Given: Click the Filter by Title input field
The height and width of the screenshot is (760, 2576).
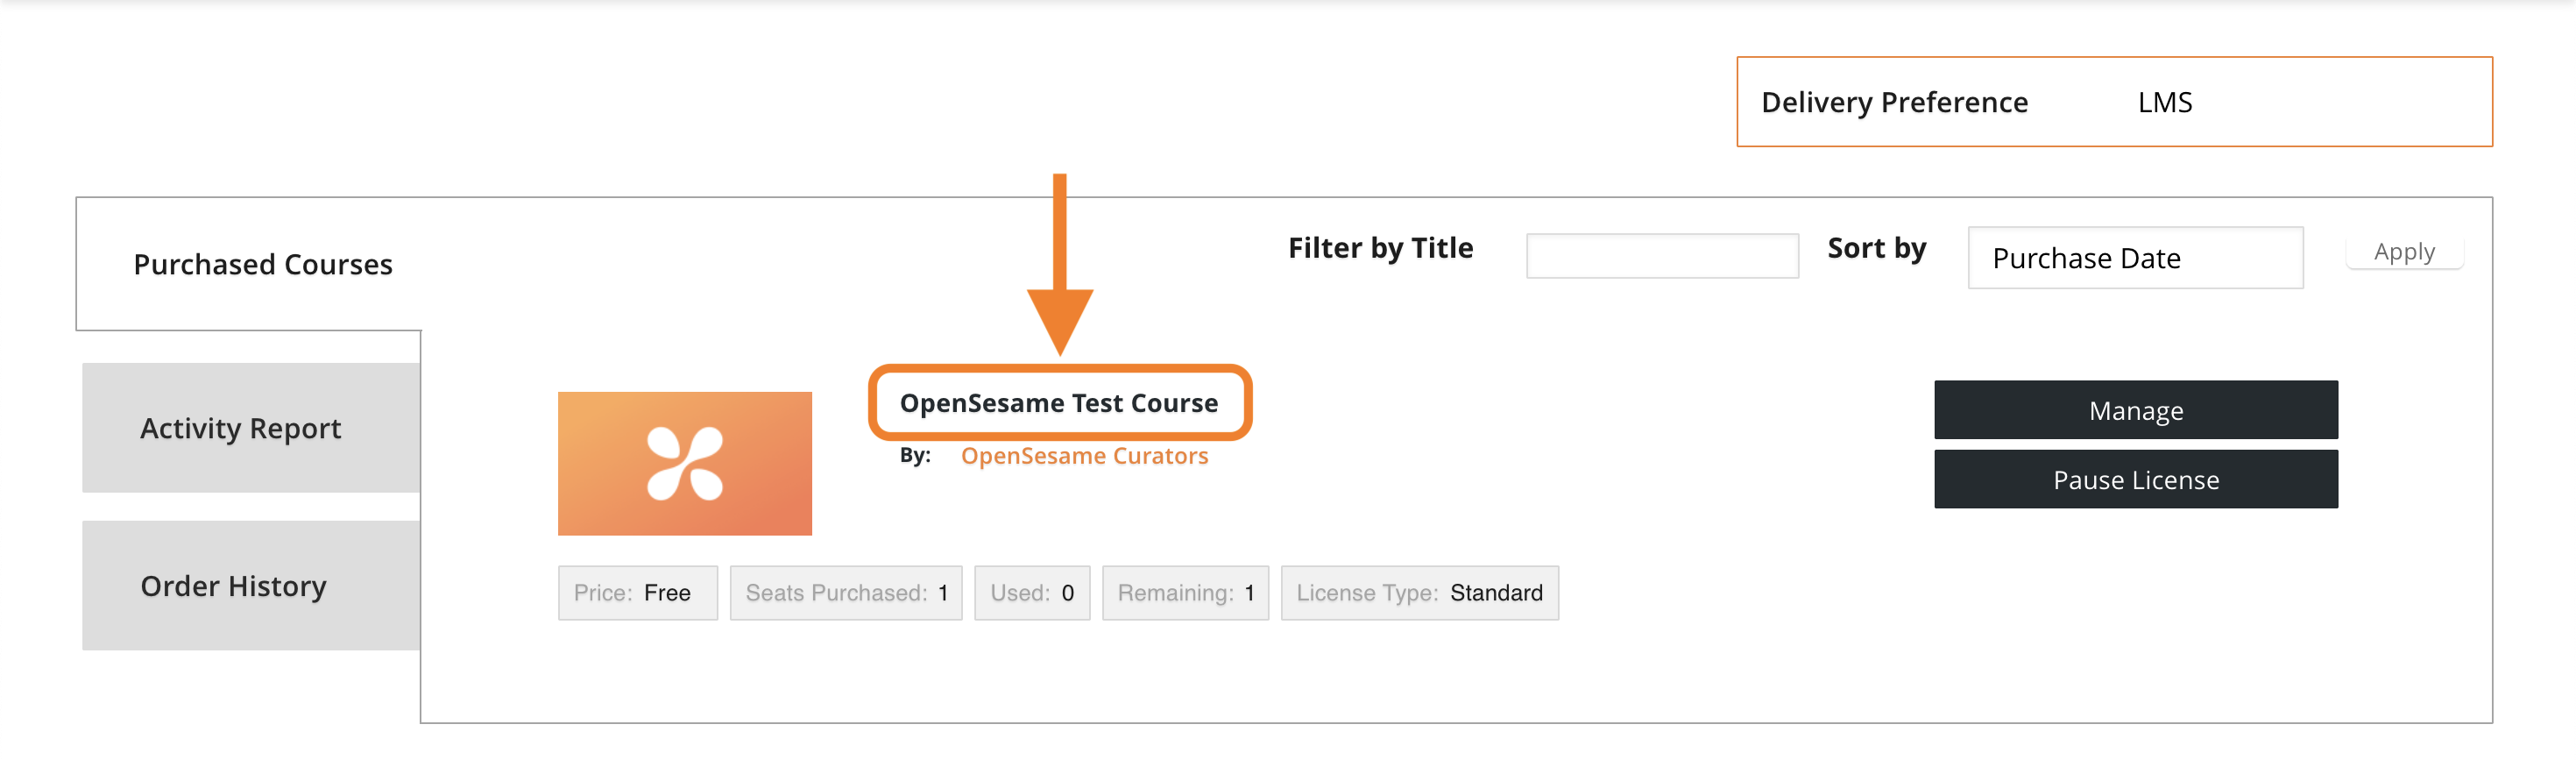Looking at the screenshot, I should pos(1663,255).
